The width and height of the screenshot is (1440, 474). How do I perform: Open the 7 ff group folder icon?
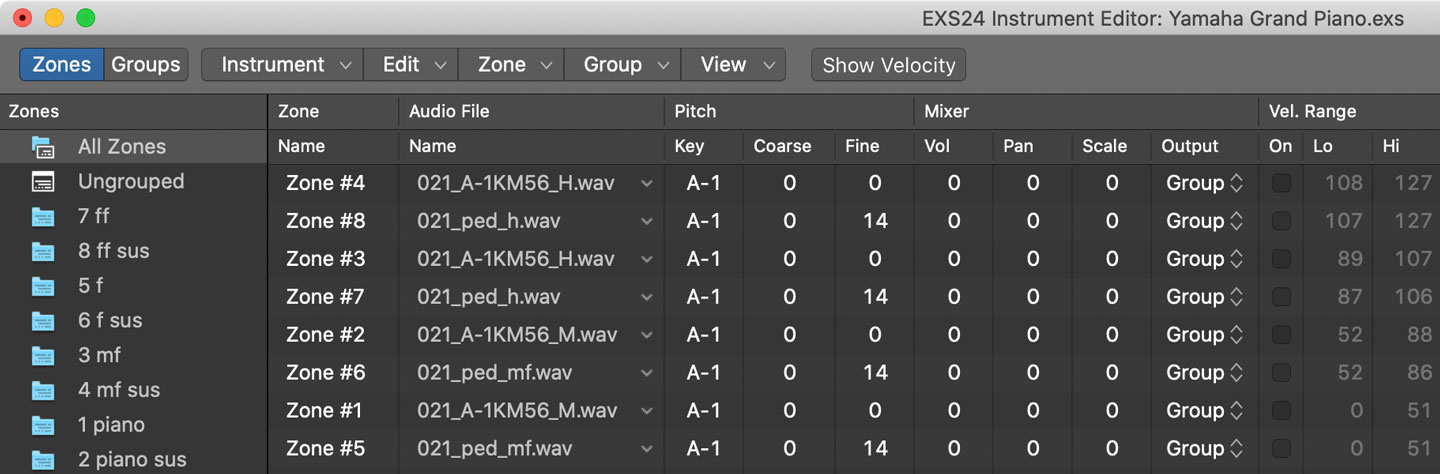pyautogui.click(x=42, y=216)
